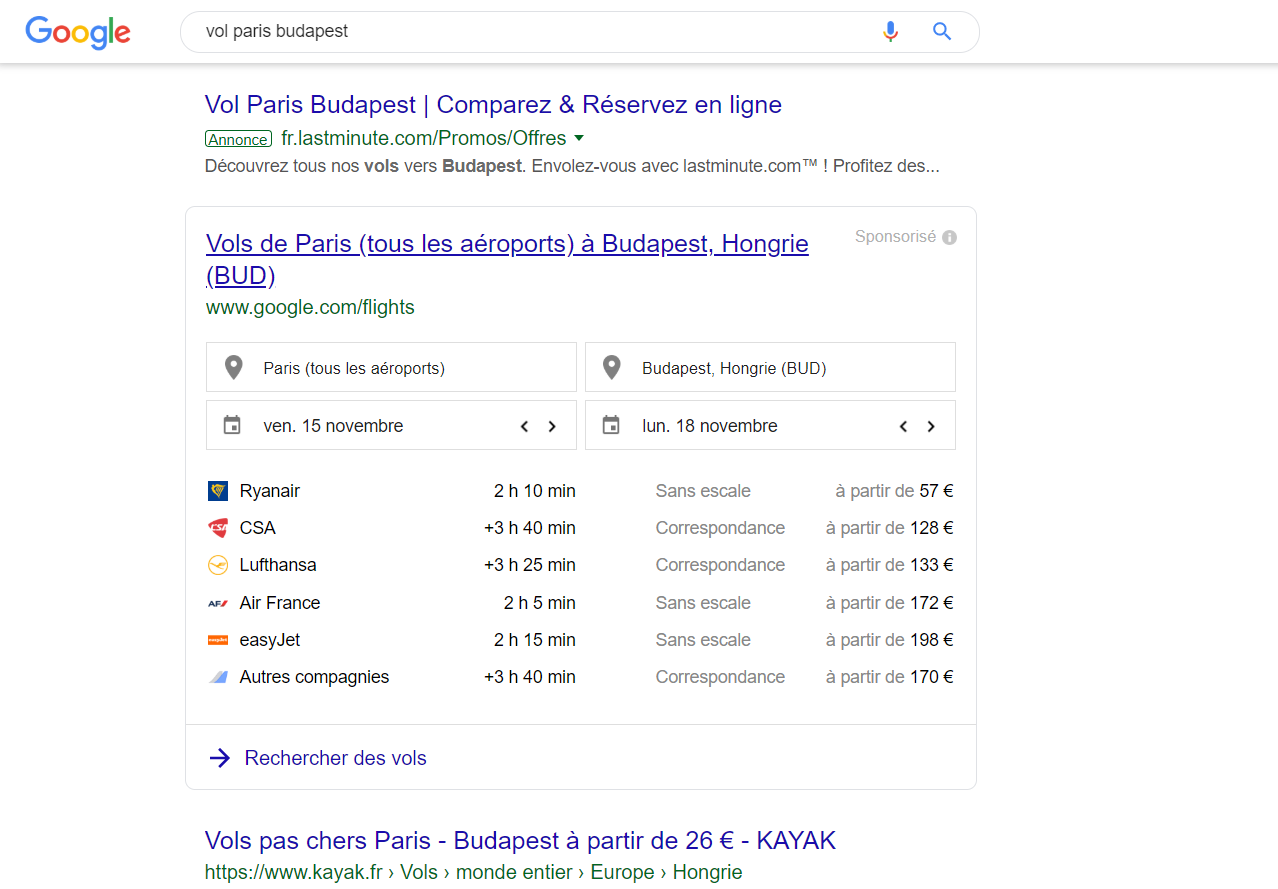Screen dimensions: 1278x889
Task: Select the CSA flight row name
Action: coord(257,528)
